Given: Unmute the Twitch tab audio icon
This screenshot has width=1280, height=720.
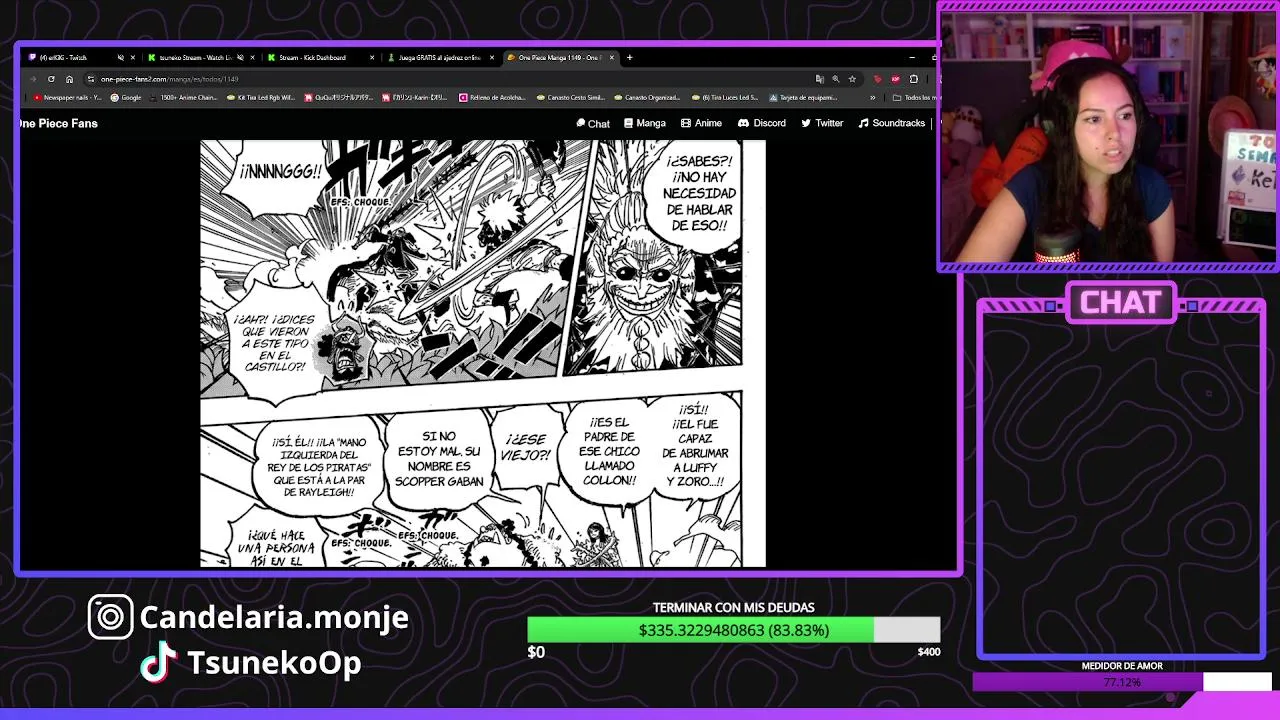Looking at the screenshot, I should pos(121,57).
